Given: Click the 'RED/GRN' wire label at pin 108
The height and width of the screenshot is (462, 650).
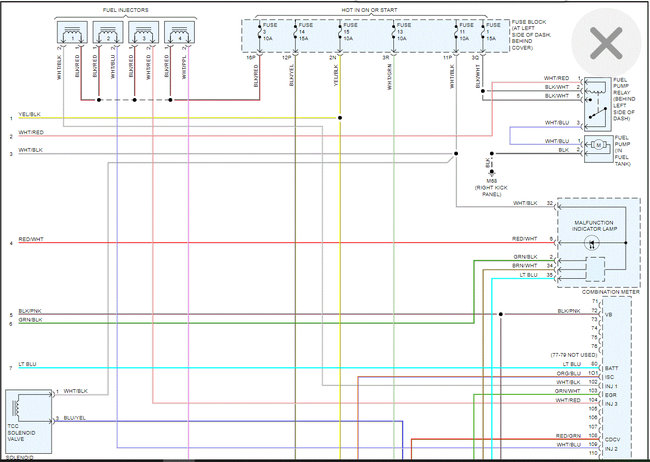Looking at the screenshot, I should coord(568,436).
